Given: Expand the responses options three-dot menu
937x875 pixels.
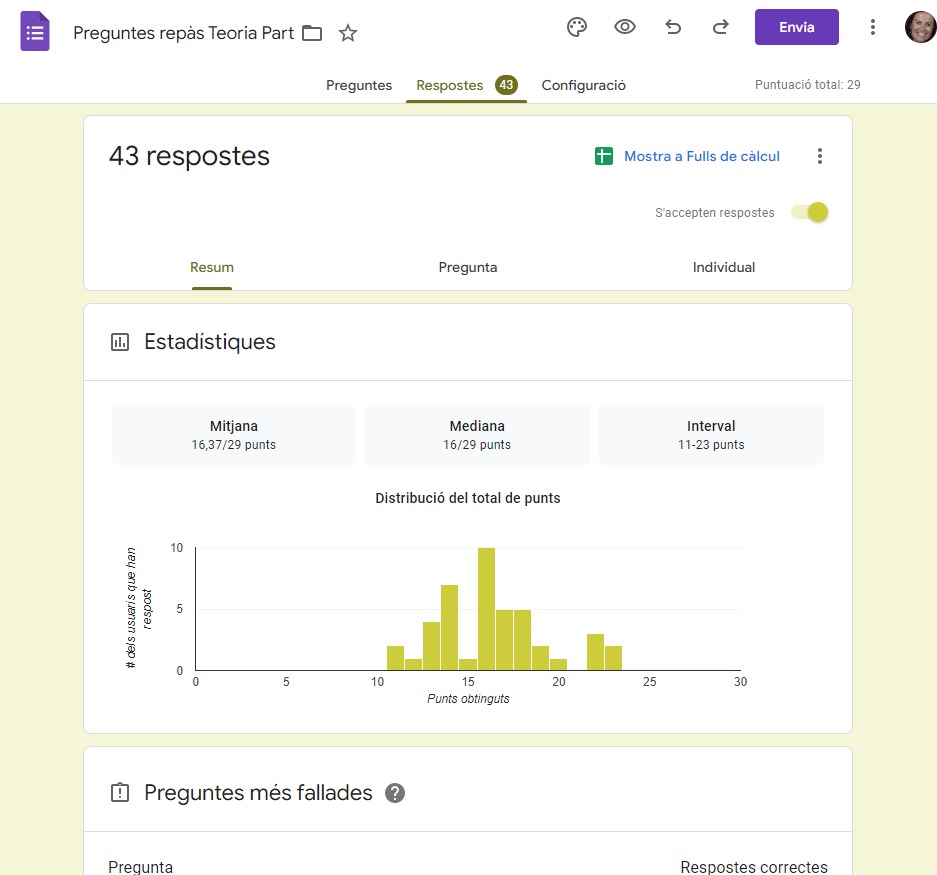Looking at the screenshot, I should coord(820,156).
